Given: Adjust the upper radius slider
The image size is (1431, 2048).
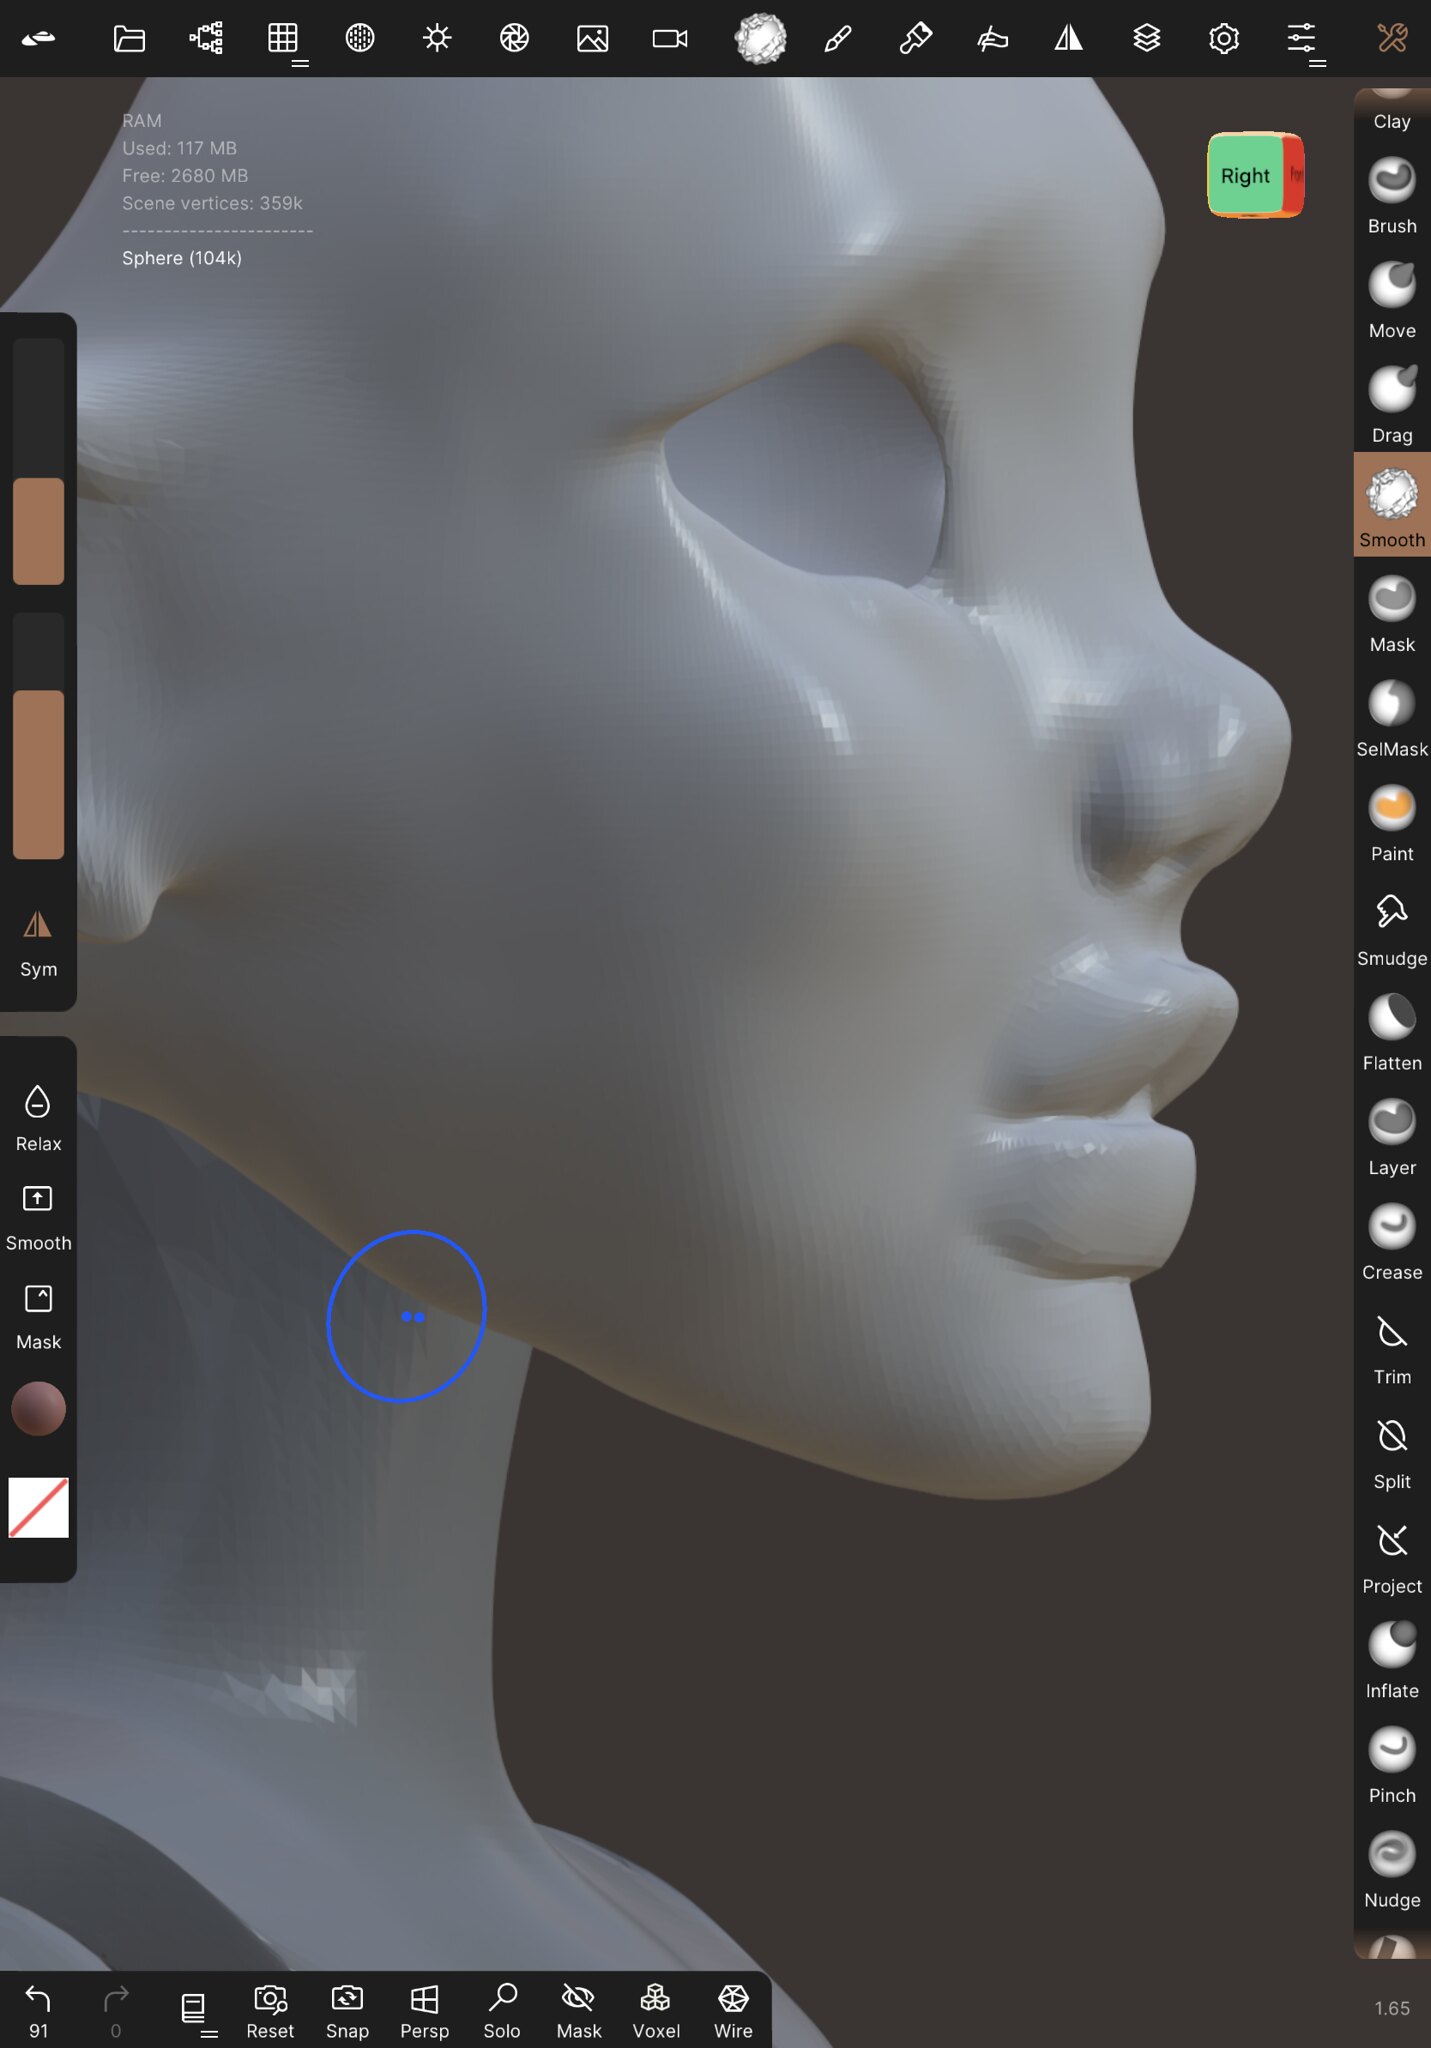Looking at the screenshot, I should pos(38,461).
